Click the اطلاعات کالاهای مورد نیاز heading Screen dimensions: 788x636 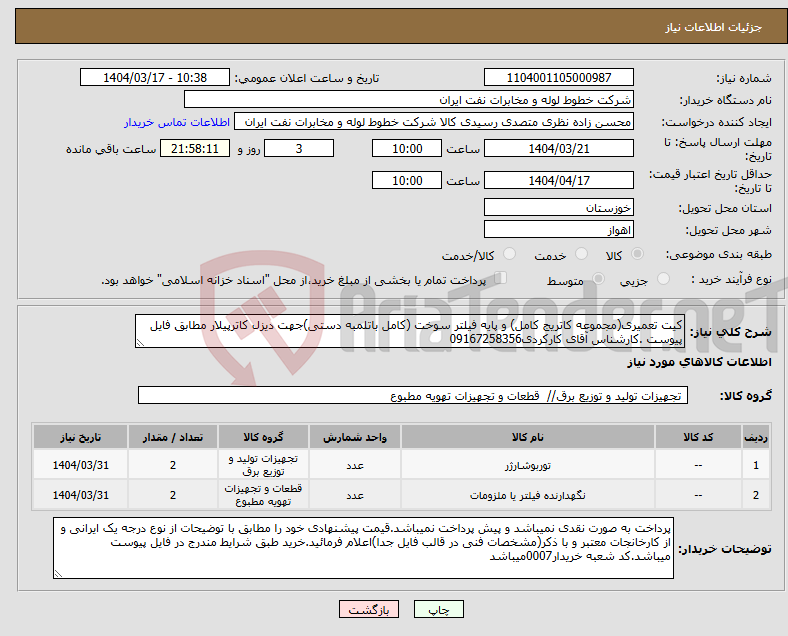click(x=699, y=362)
